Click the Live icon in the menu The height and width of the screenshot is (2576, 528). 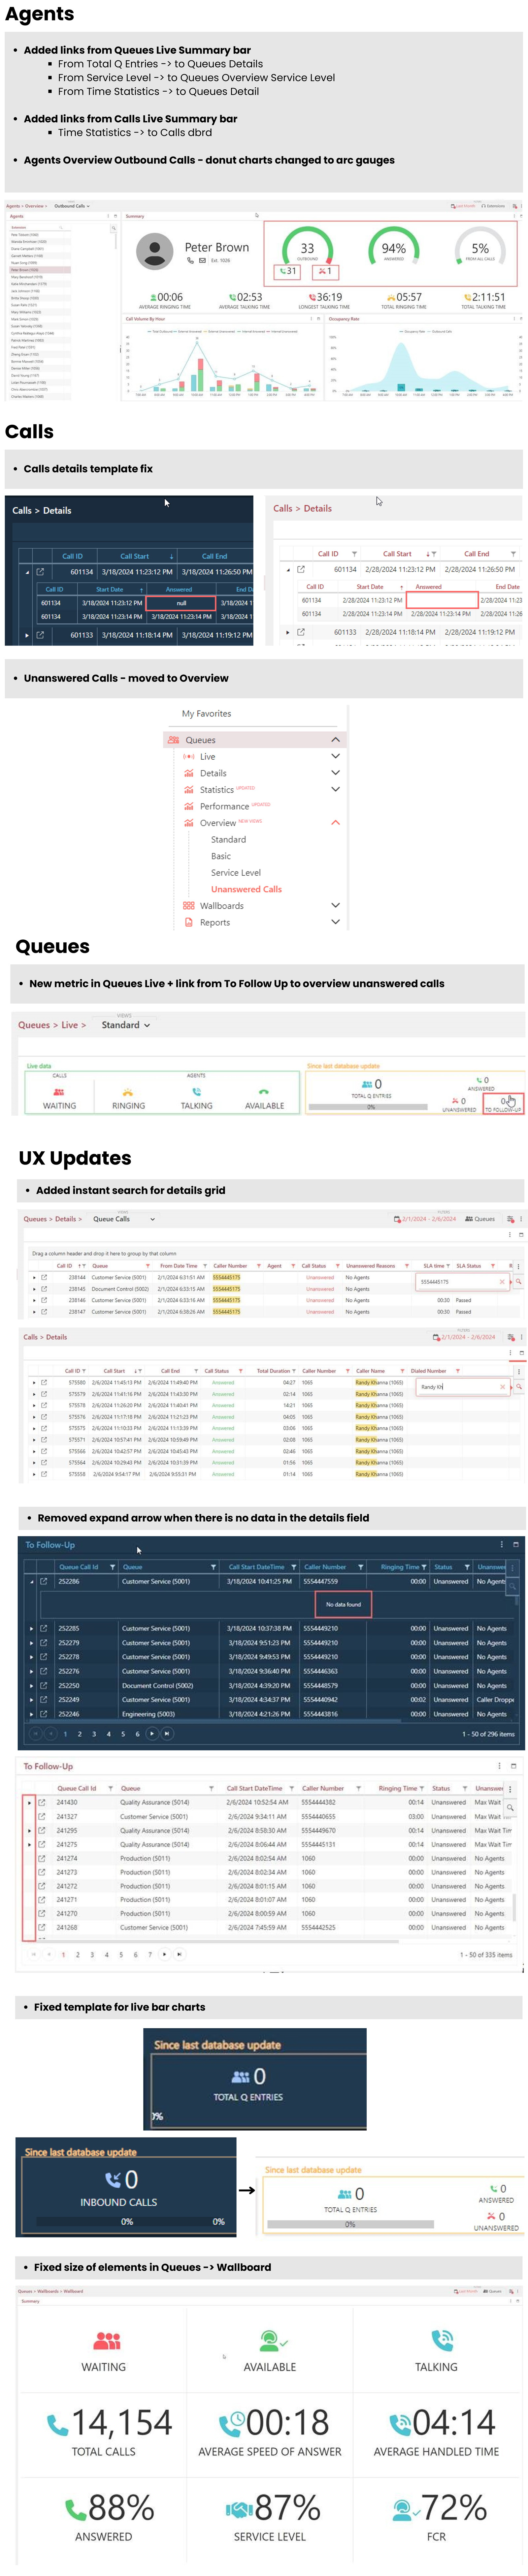pyautogui.click(x=189, y=757)
